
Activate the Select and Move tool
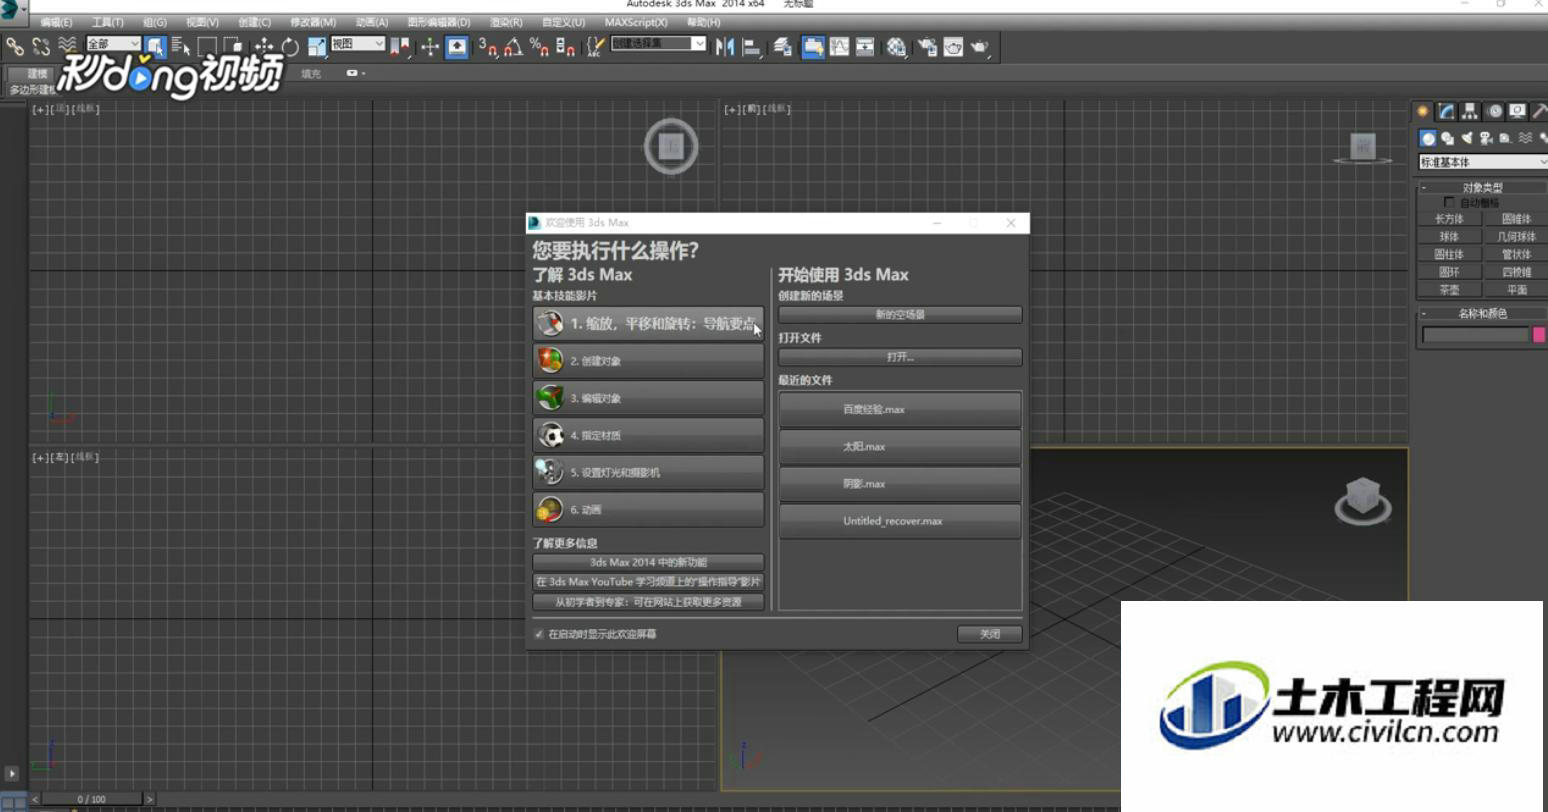264,46
